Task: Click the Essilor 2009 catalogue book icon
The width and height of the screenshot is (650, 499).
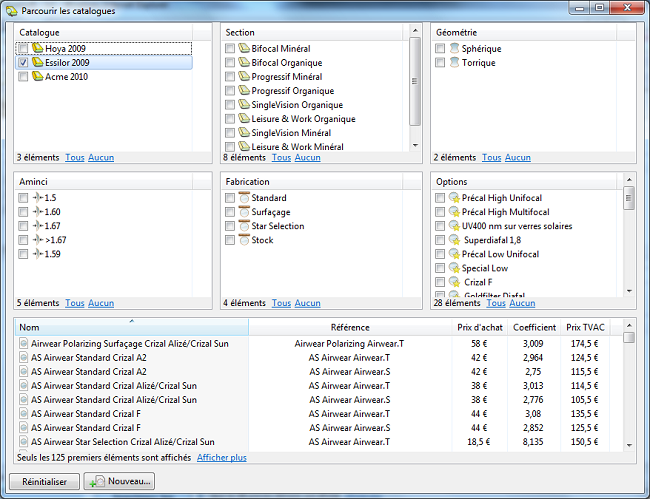Action: pyautogui.click(x=37, y=62)
